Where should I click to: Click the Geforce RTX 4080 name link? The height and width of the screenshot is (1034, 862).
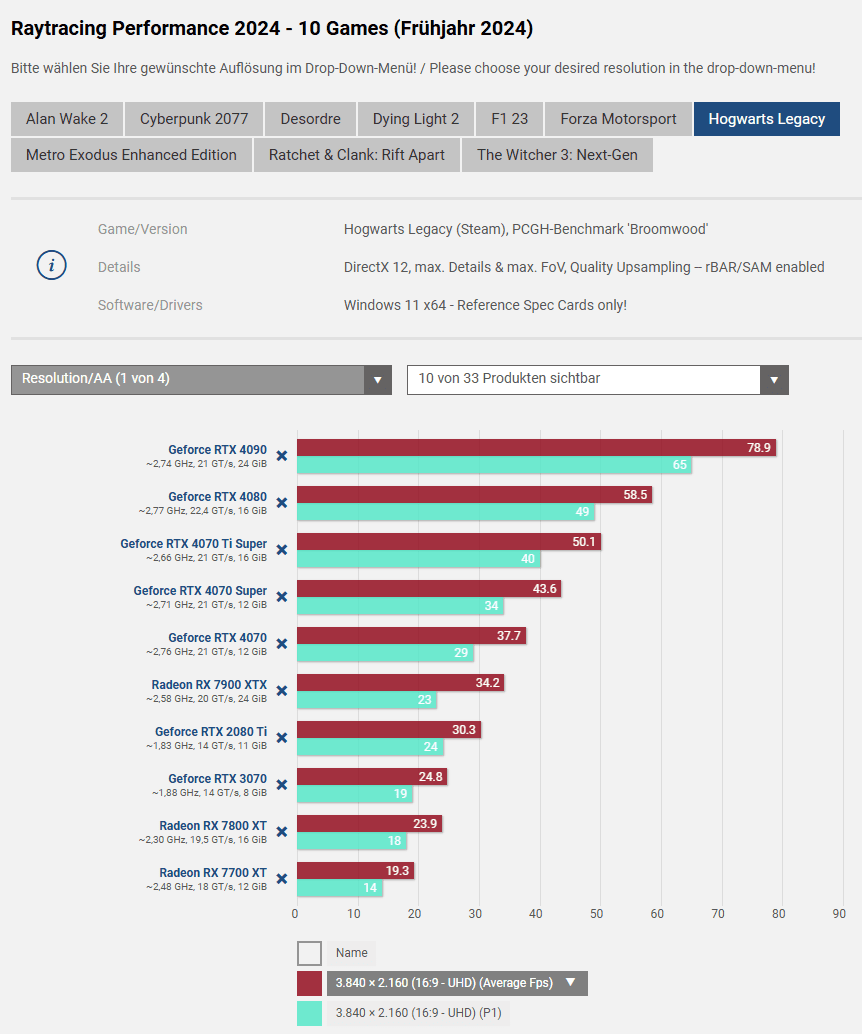point(218,497)
